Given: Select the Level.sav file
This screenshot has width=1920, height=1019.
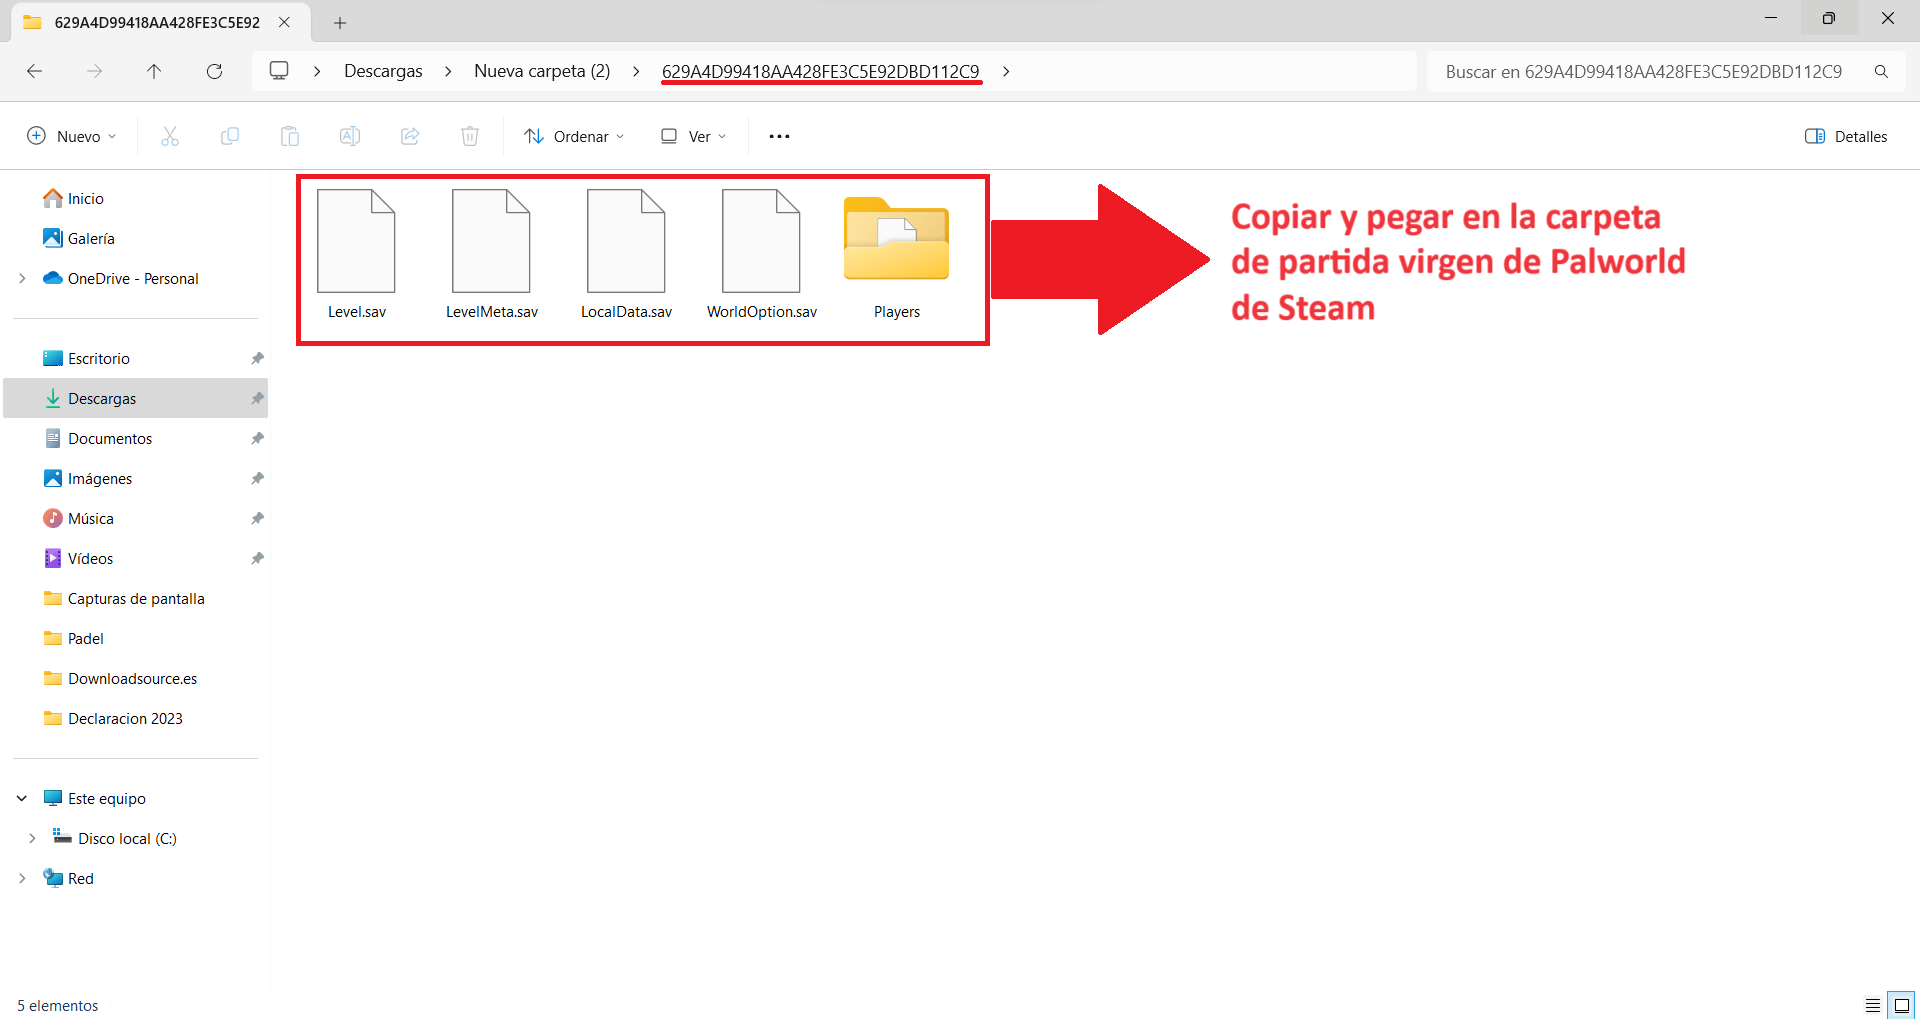Looking at the screenshot, I should (356, 255).
